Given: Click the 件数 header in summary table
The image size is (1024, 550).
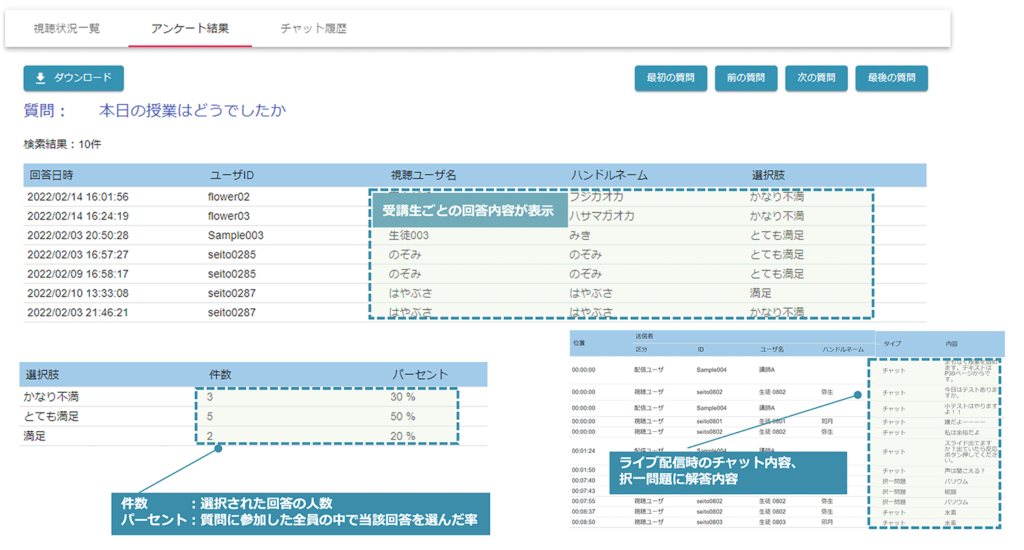Looking at the screenshot, I should pyautogui.click(x=219, y=374).
